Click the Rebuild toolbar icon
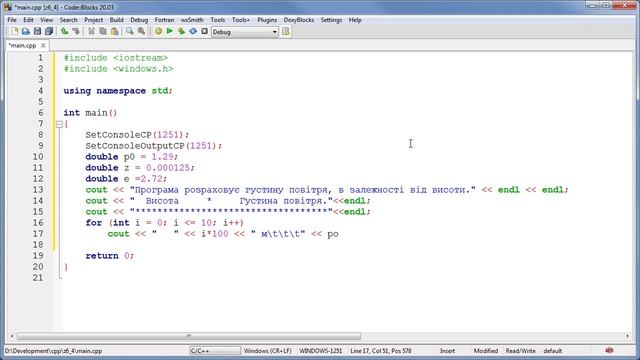This screenshot has height=360, width=640. tap(193, 31)
